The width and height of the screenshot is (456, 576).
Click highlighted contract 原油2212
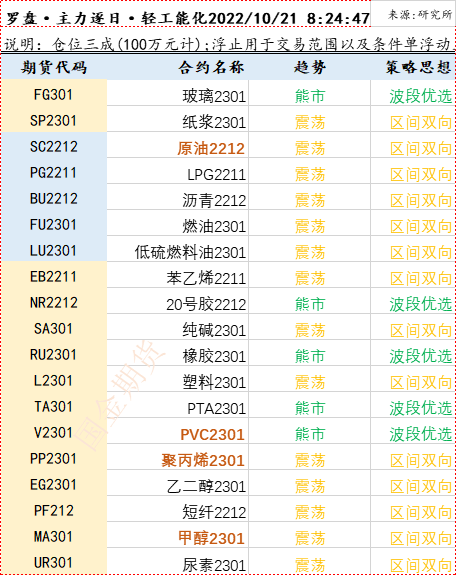point(211,149)
